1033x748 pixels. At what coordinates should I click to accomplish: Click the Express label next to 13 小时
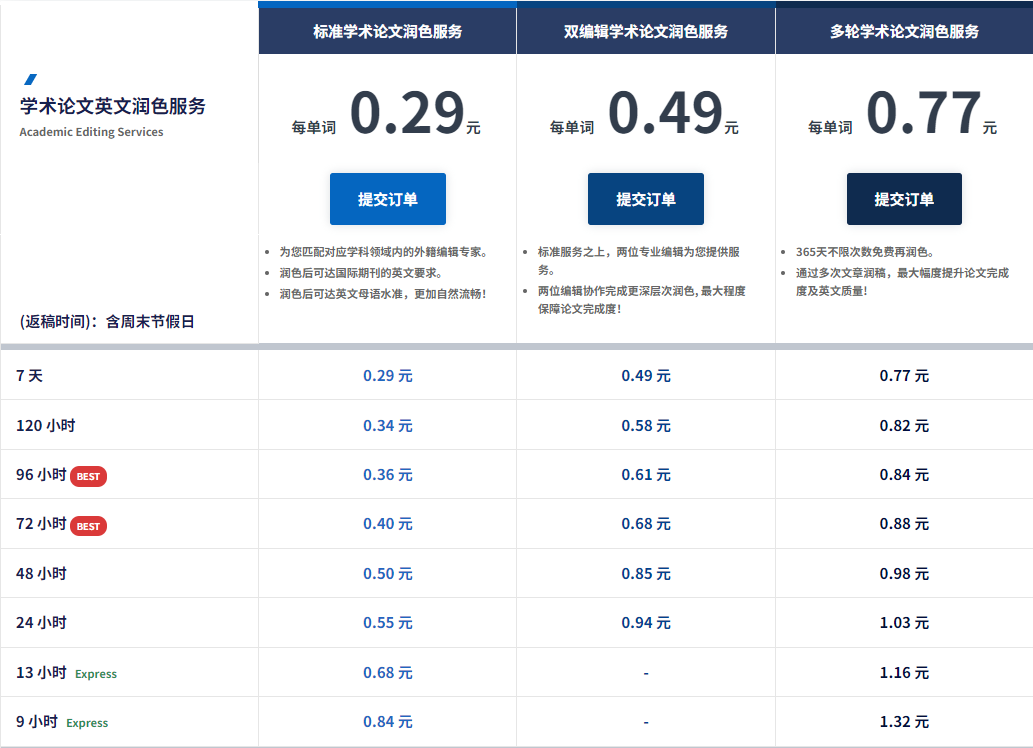(x=97, y=674)
